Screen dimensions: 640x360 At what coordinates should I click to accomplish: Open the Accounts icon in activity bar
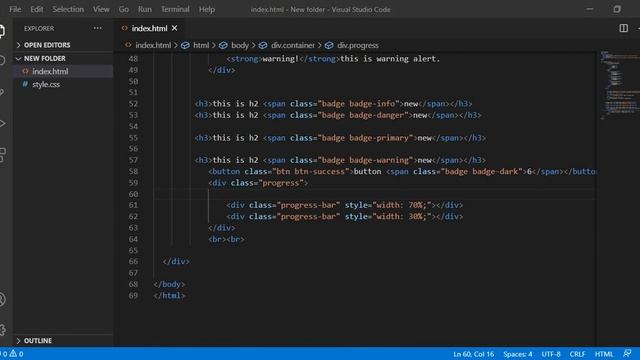(2, 300)
